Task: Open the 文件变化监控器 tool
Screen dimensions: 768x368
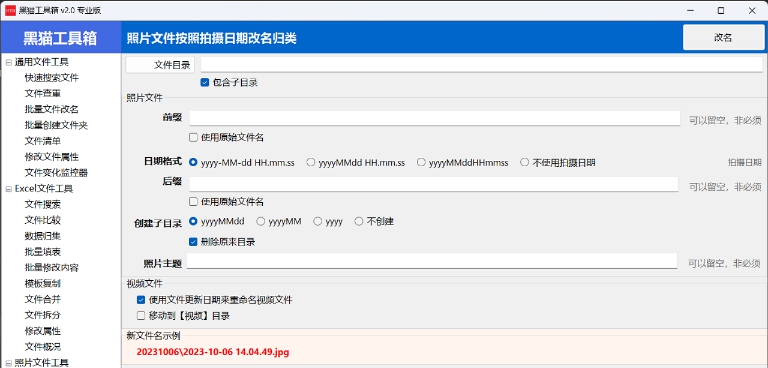Action: [56, 172]
